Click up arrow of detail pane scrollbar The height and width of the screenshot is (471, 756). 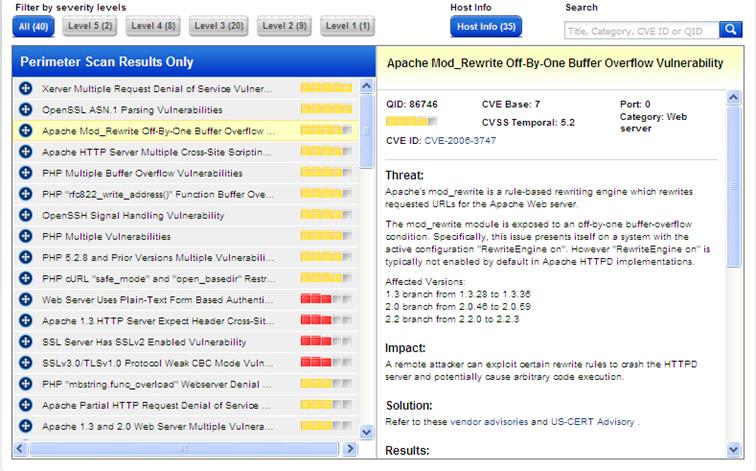733,98
